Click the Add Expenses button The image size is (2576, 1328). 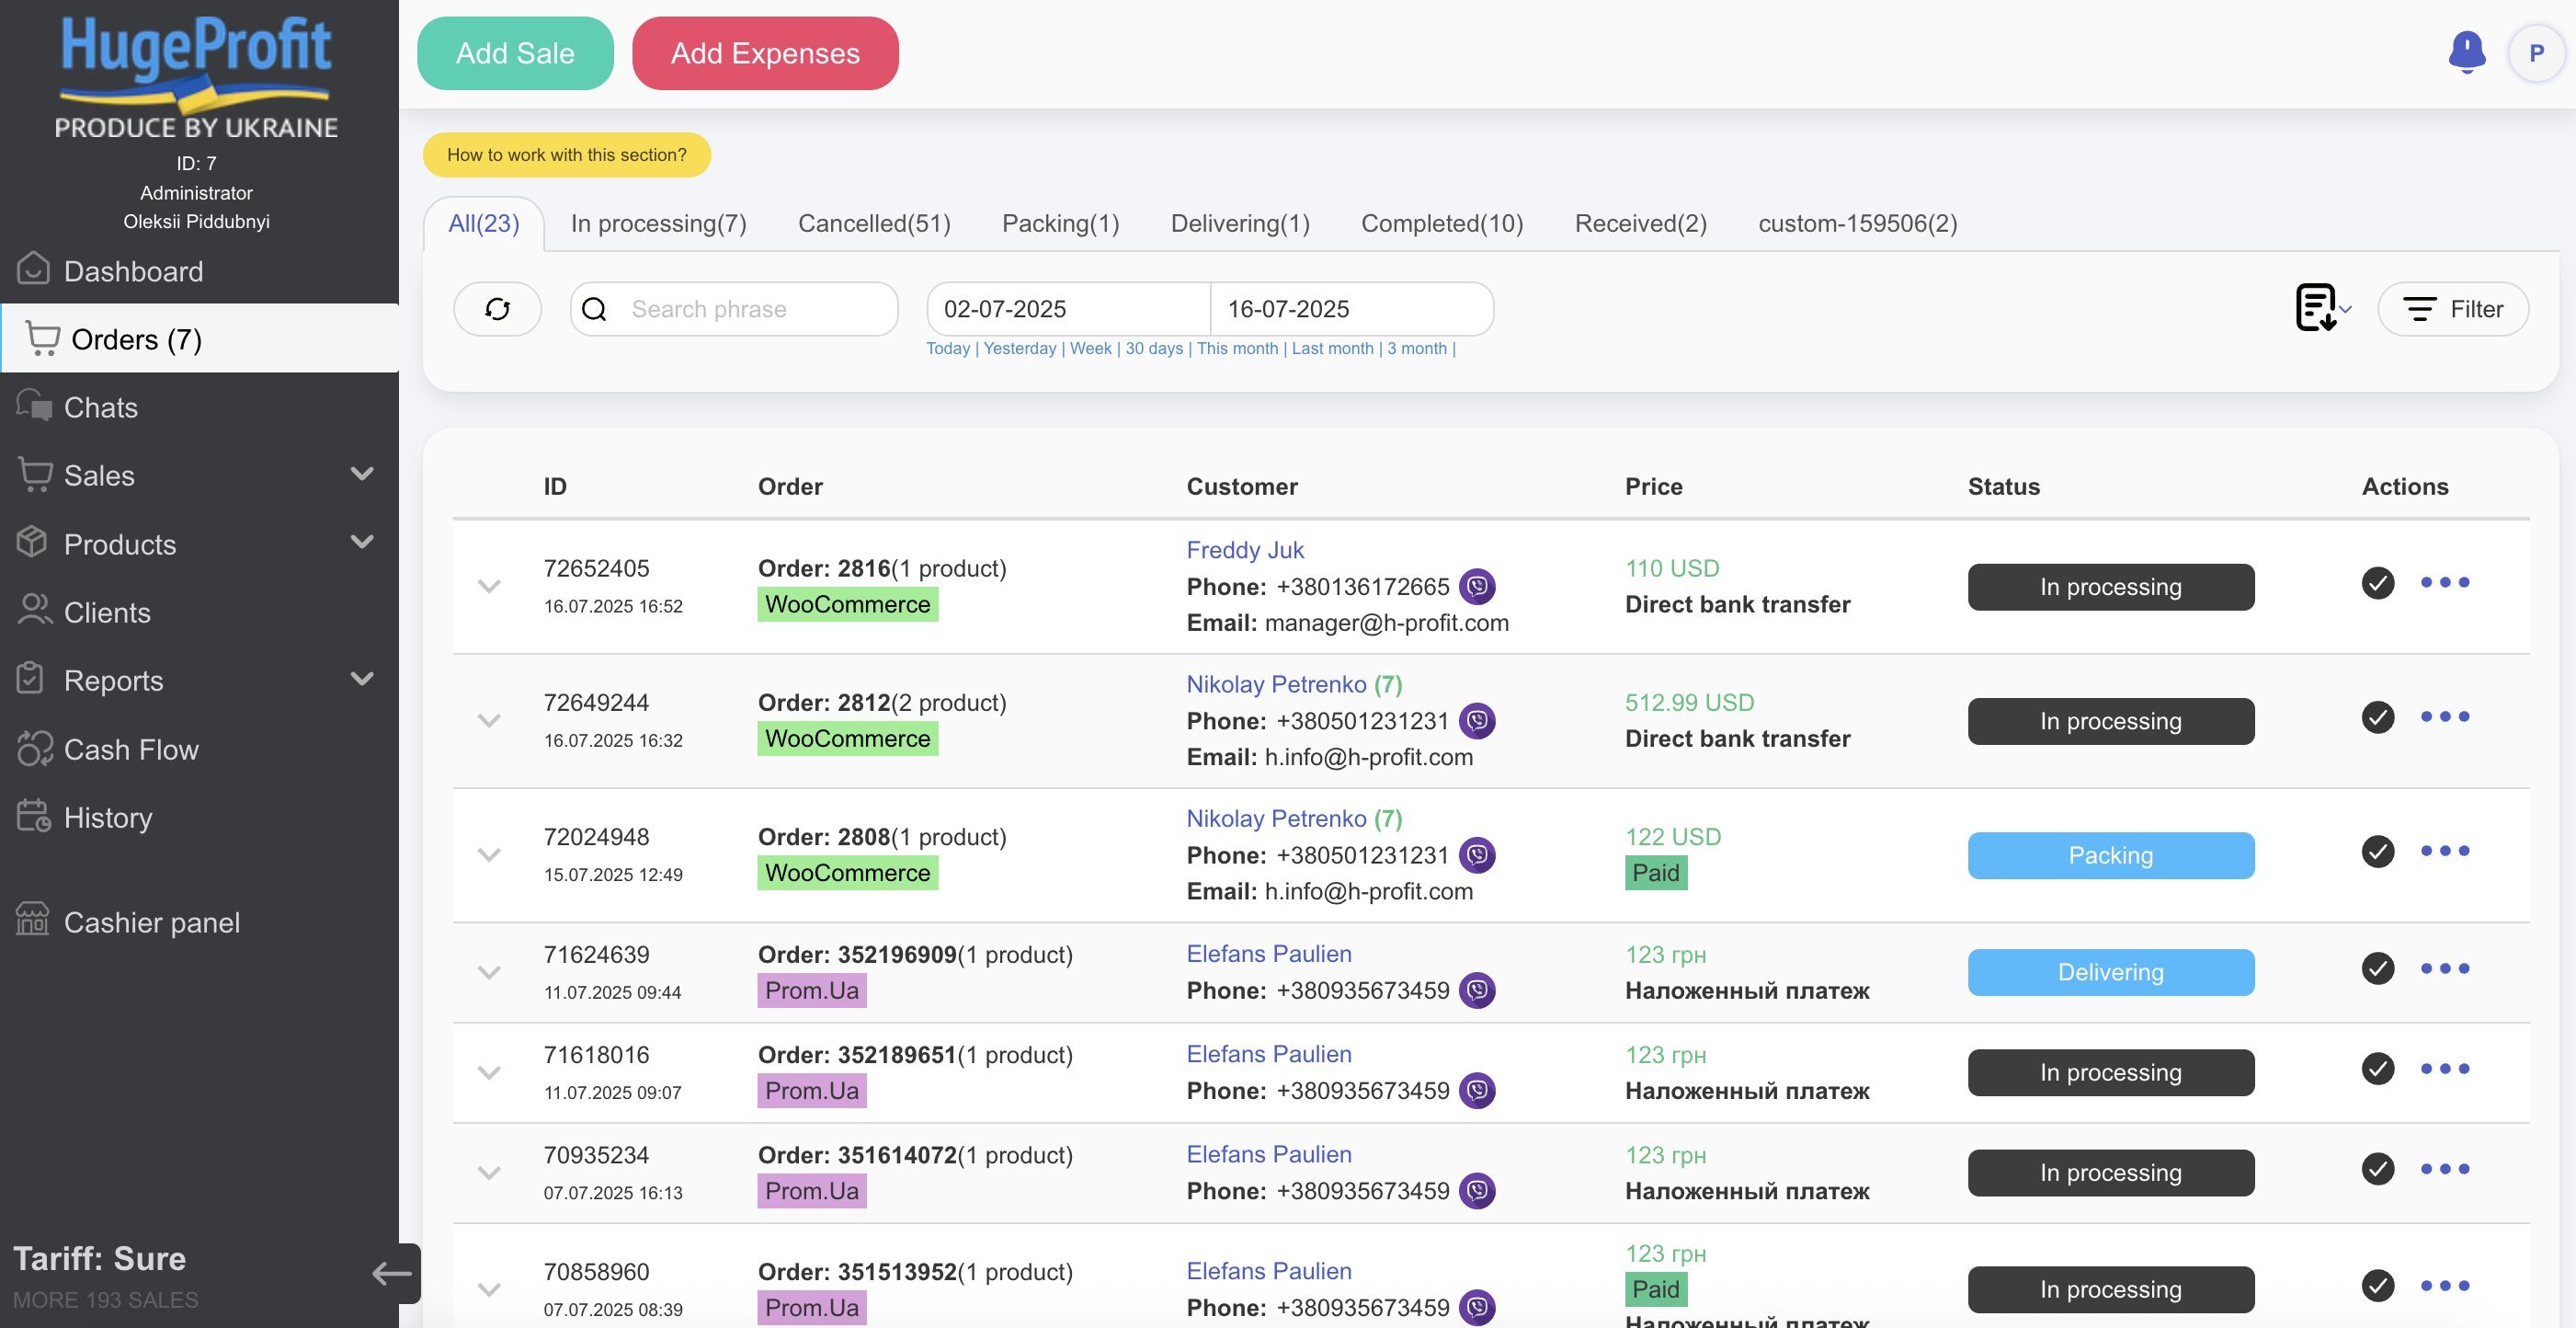(x=765, y=53)
